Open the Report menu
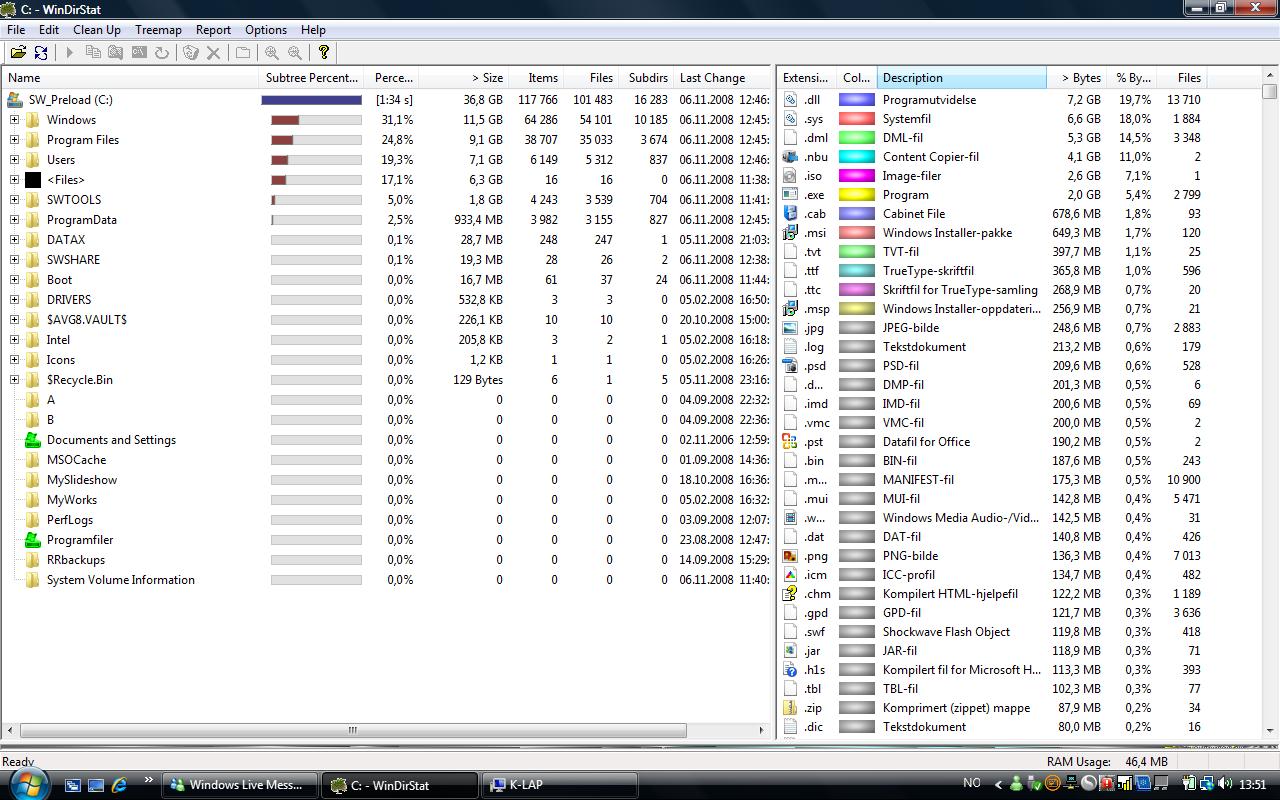 pyautogui.click(x=213, y=30)
